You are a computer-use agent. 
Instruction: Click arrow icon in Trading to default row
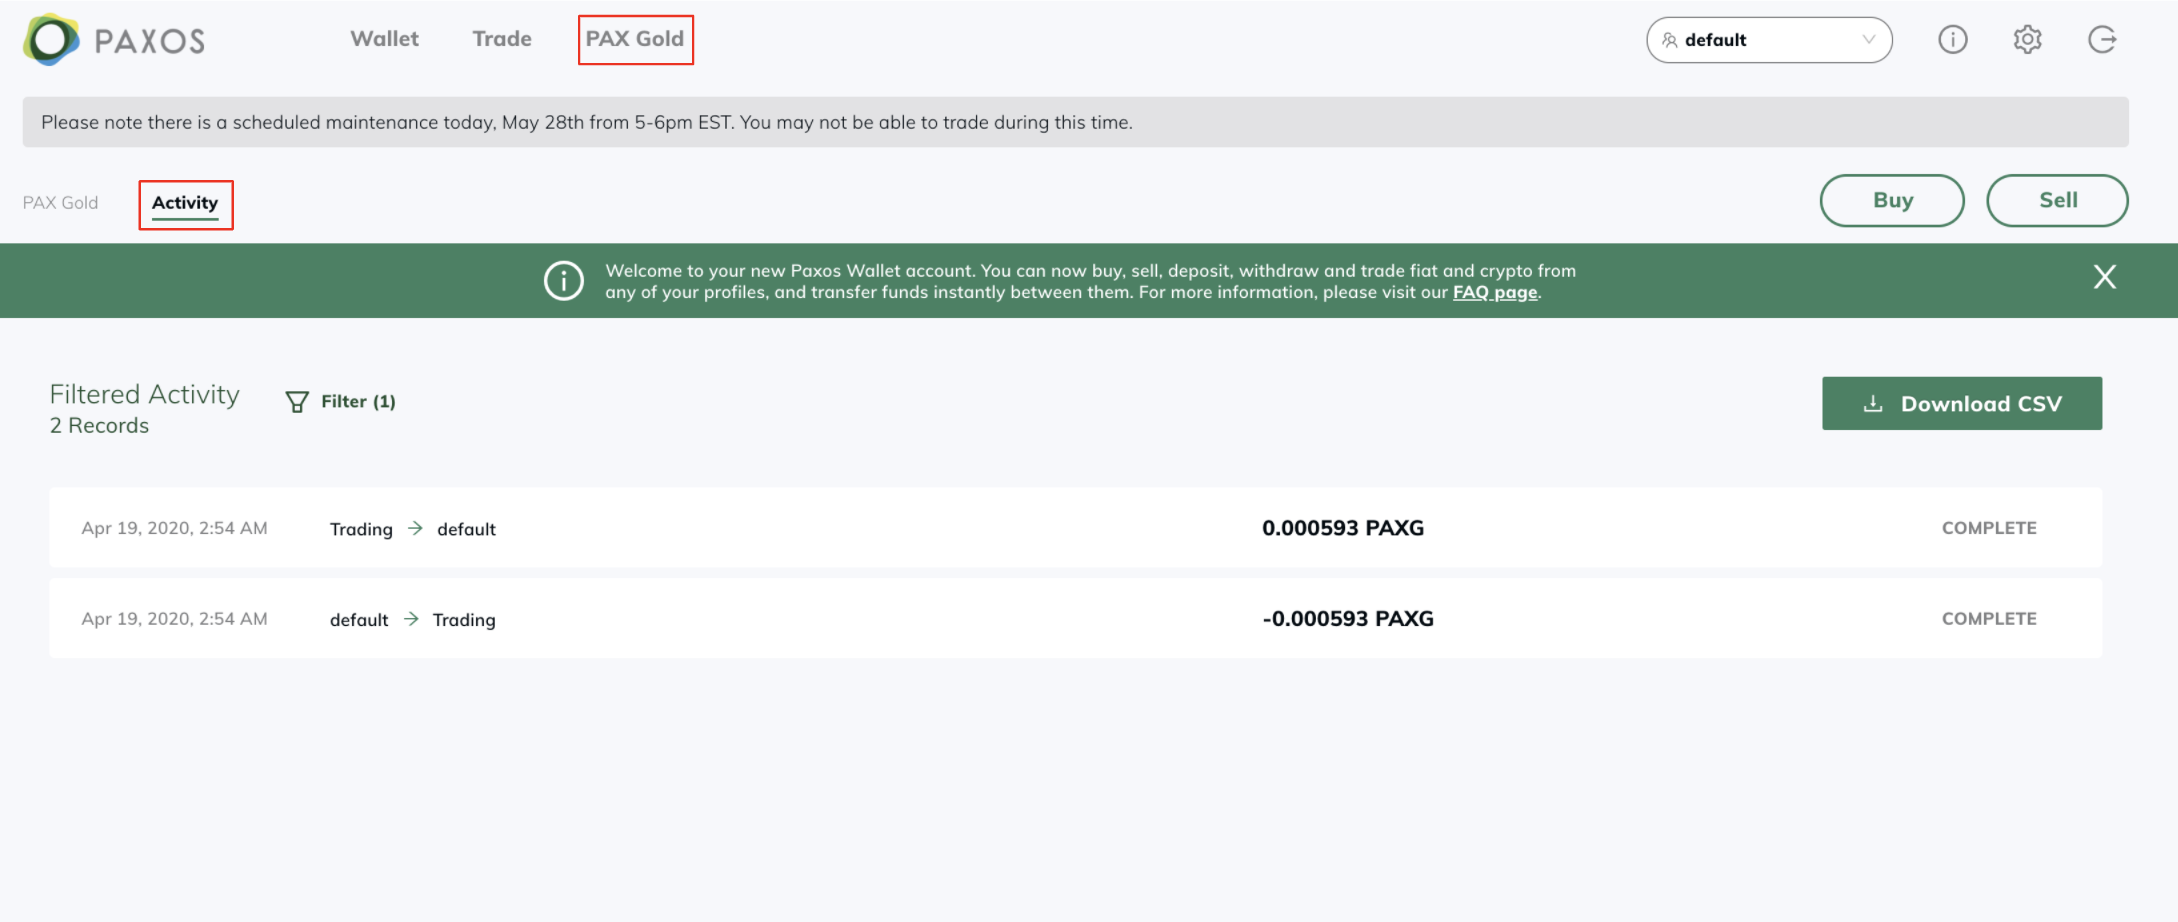(415, 528)
